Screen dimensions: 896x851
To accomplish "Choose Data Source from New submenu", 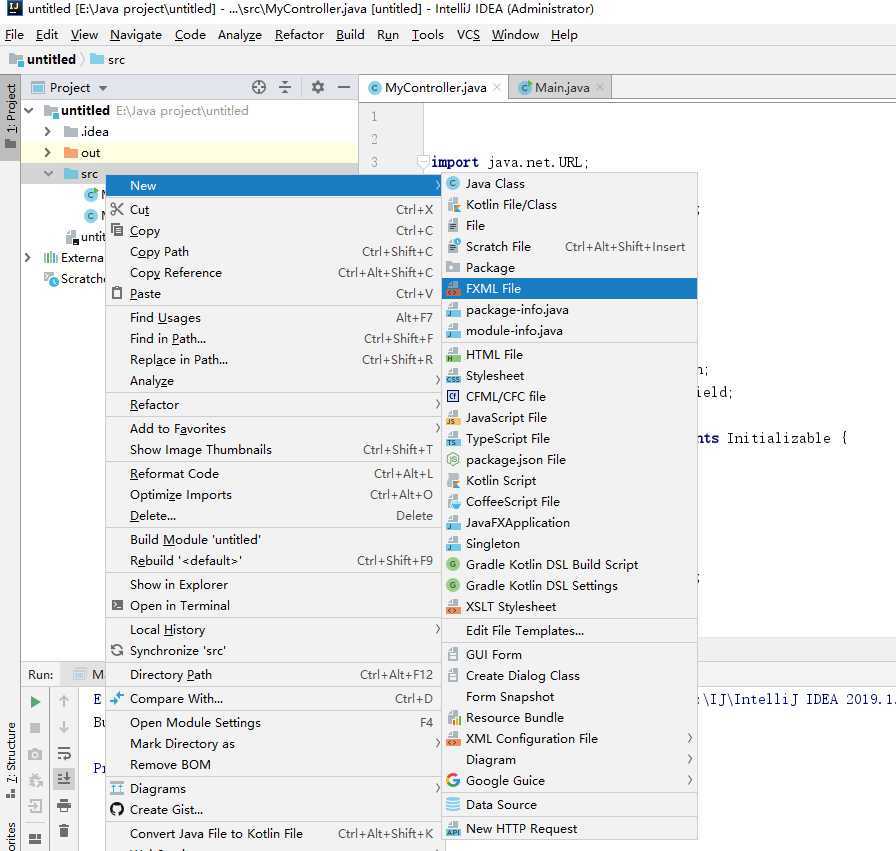I will pyautogui.click(x=570, y=805).
